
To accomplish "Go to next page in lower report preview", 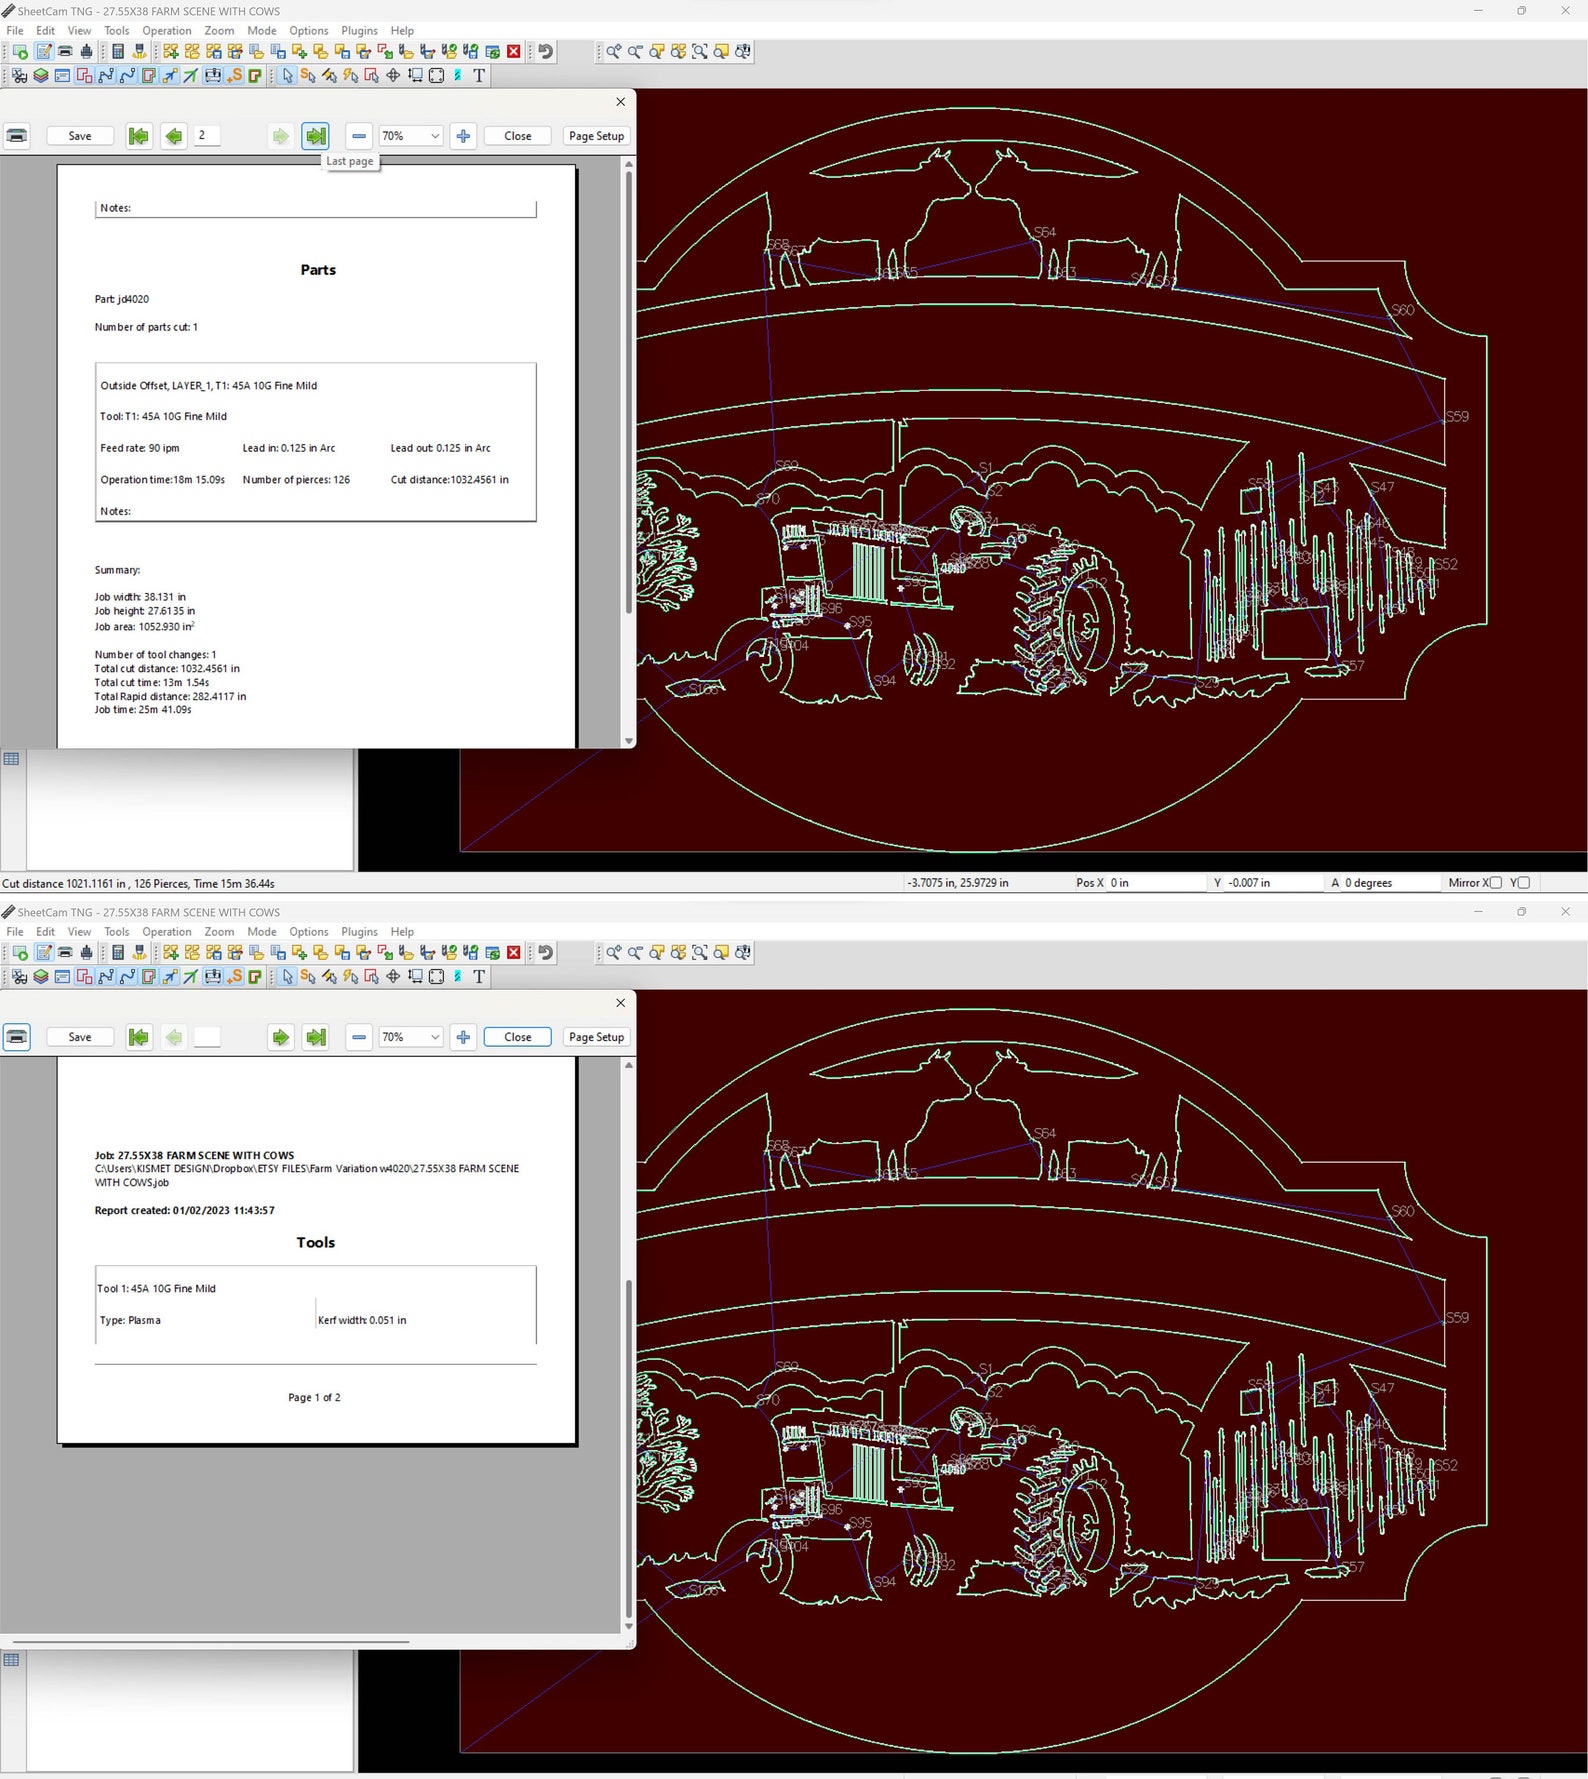I will (280, 1037).
